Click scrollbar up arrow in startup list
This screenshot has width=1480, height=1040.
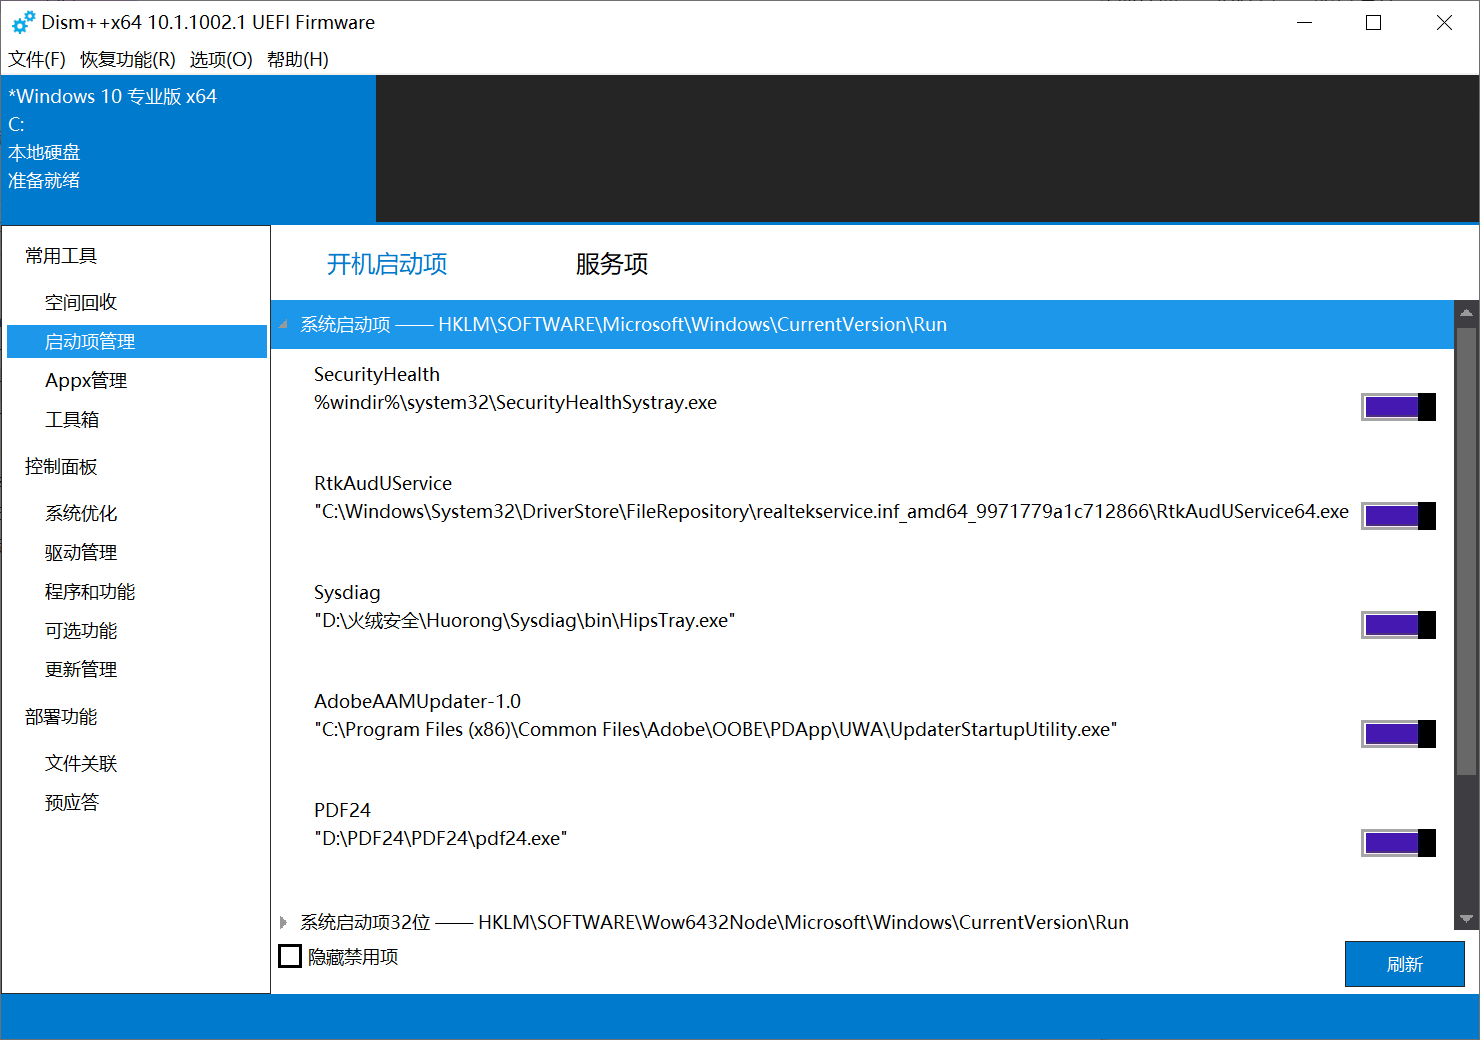tap(1466, 313)
